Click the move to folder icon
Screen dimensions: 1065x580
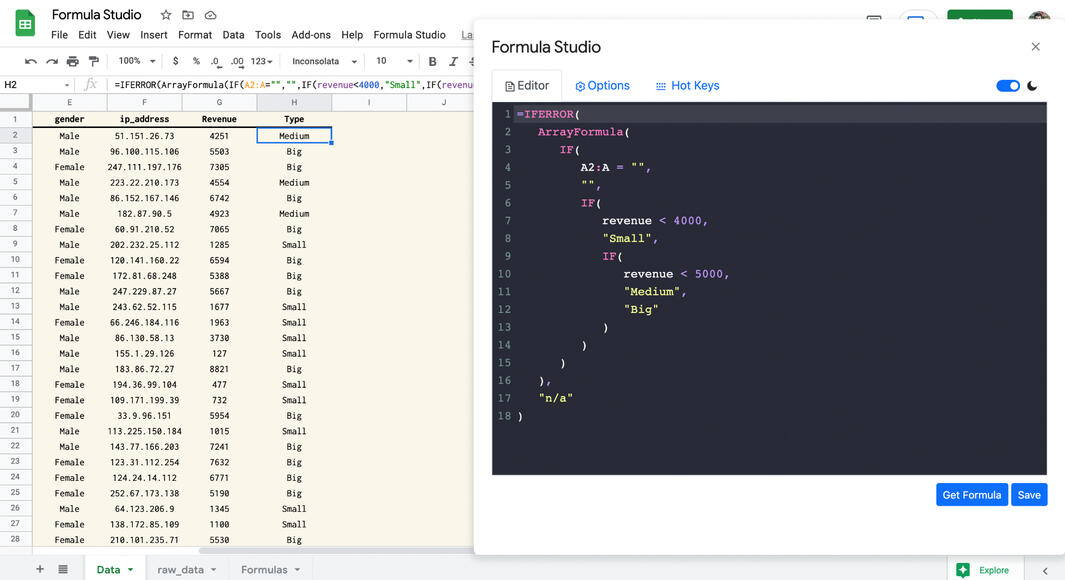(x=188, y=15)
